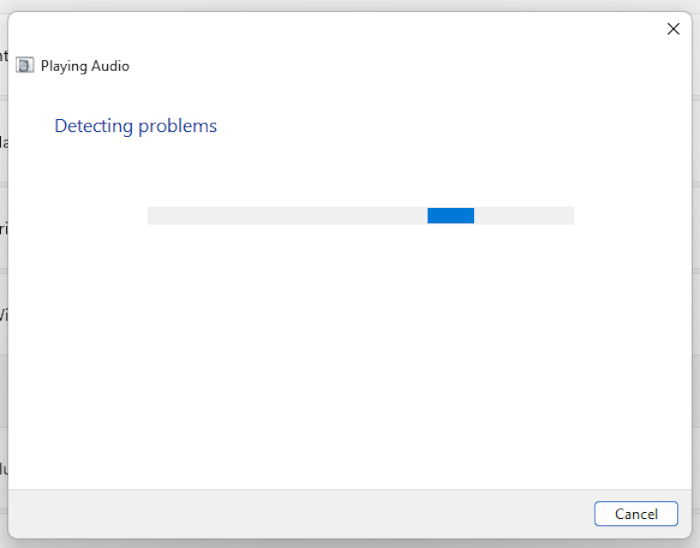700x548 pixels.
Task: Focus background window at dialog's right edge
Action: pos(696,268)
